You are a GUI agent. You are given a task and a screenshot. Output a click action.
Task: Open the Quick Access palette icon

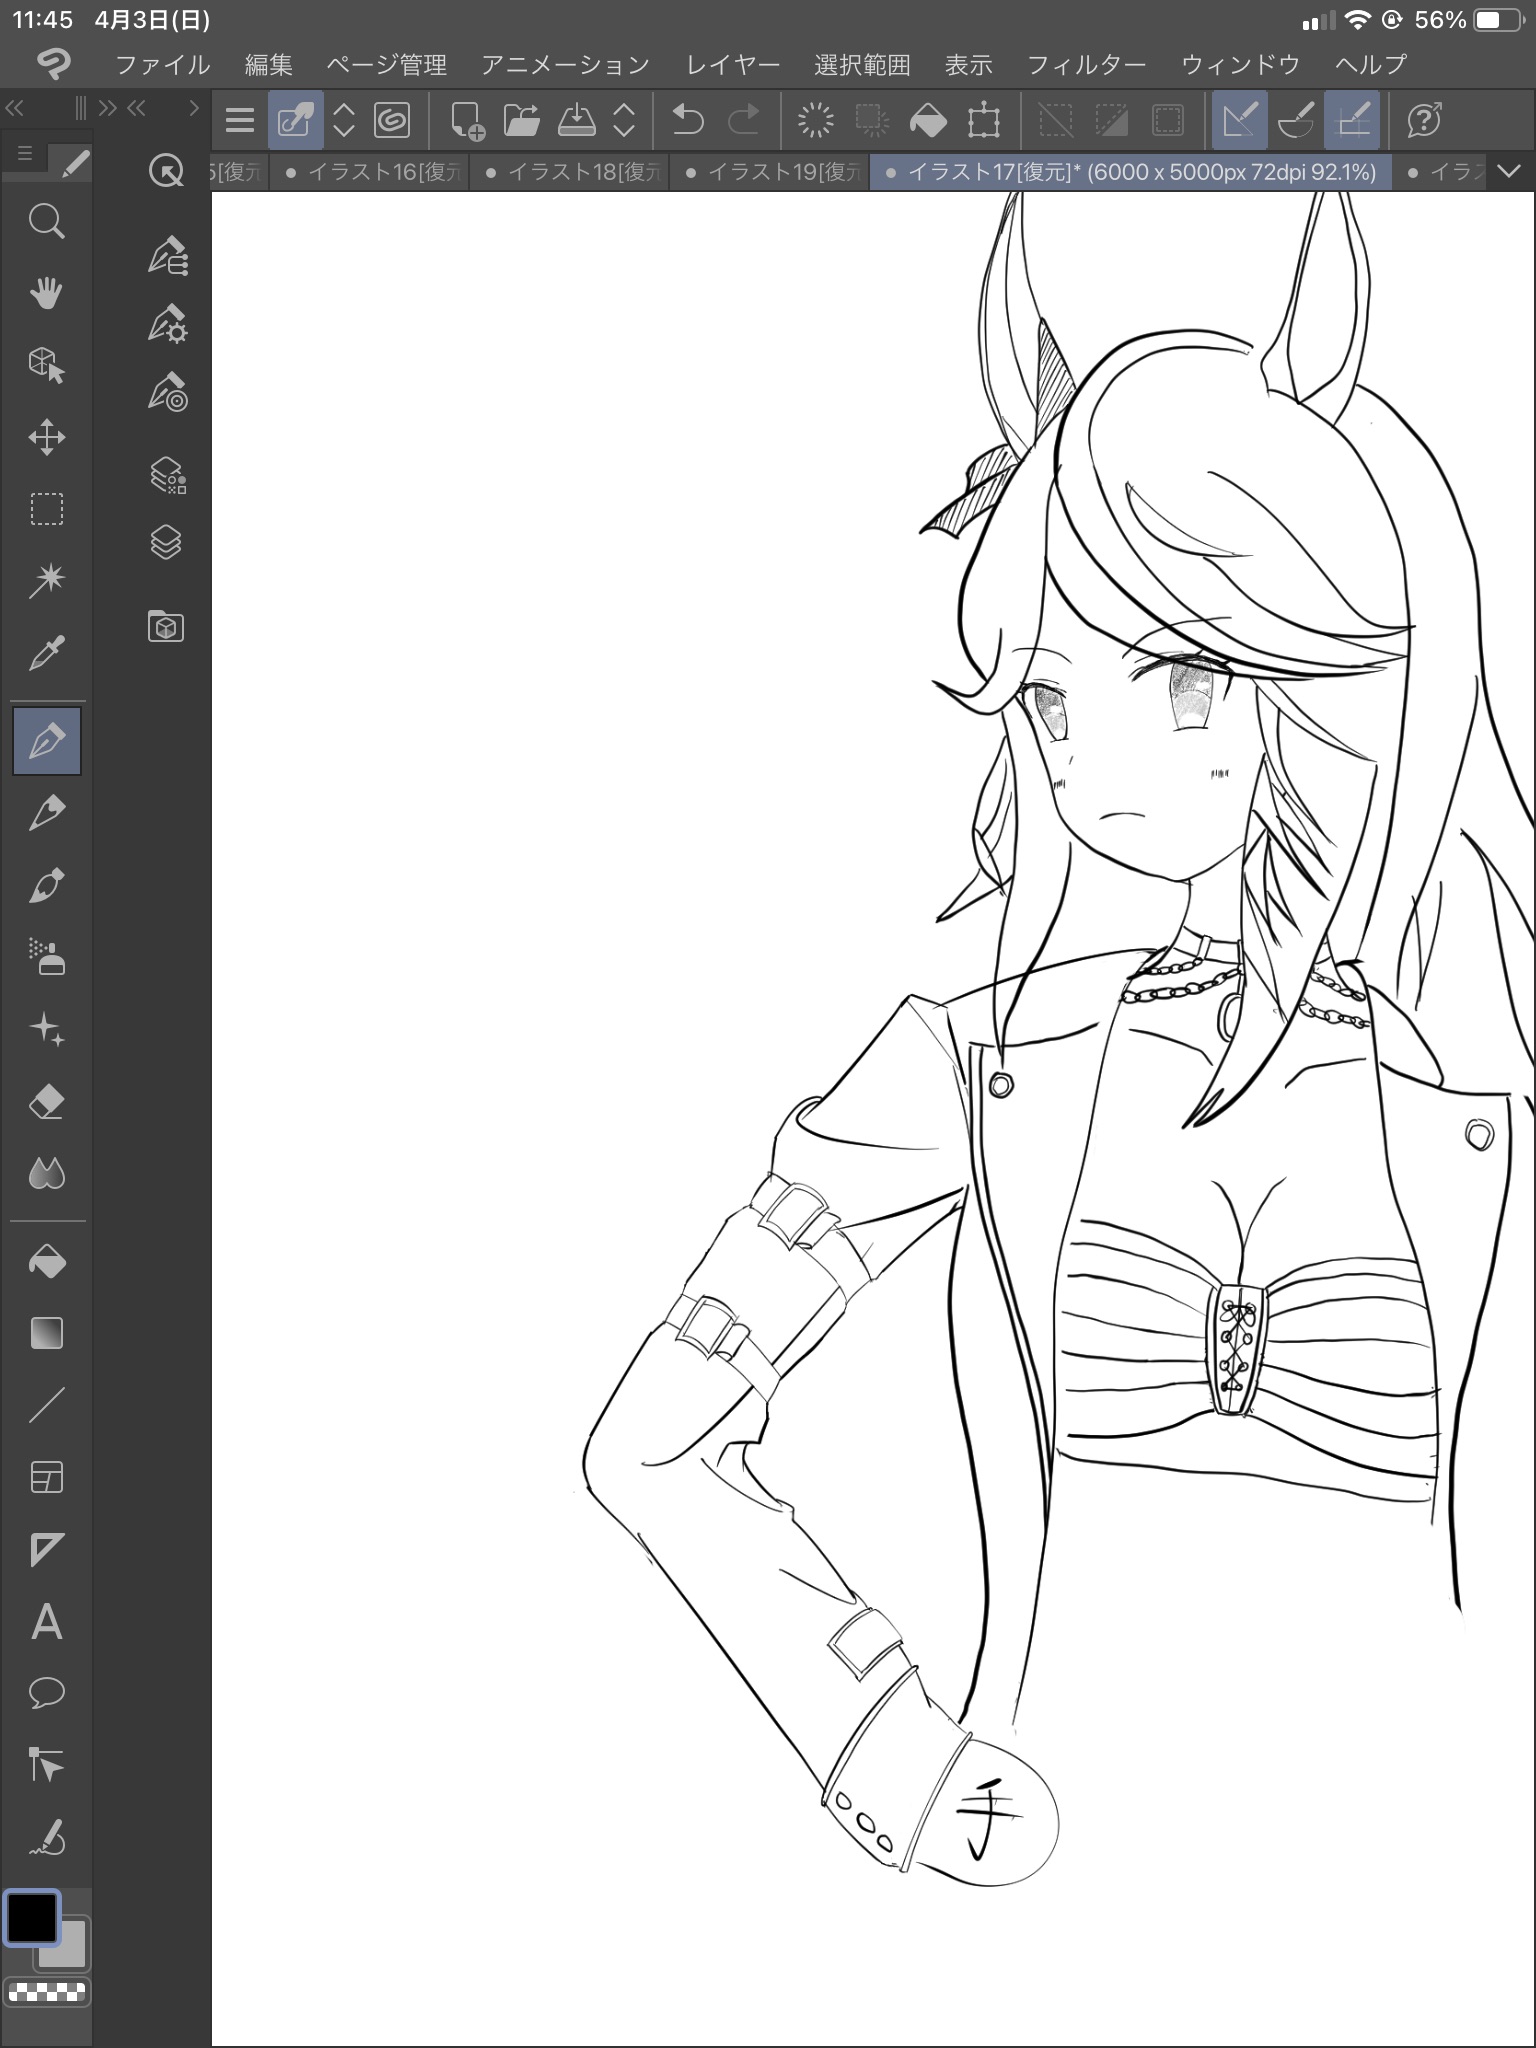(x=166, y=172)
